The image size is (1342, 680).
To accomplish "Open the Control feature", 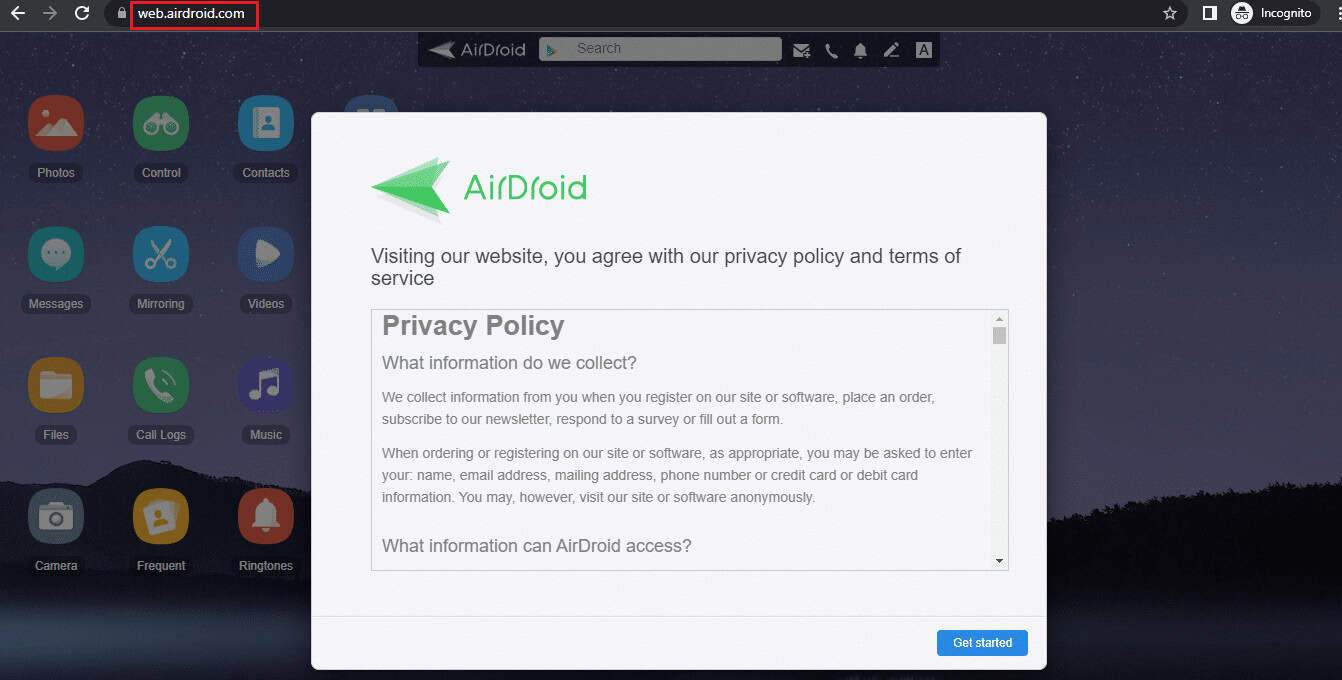I will pyautogui.click(x=160, y=122).
